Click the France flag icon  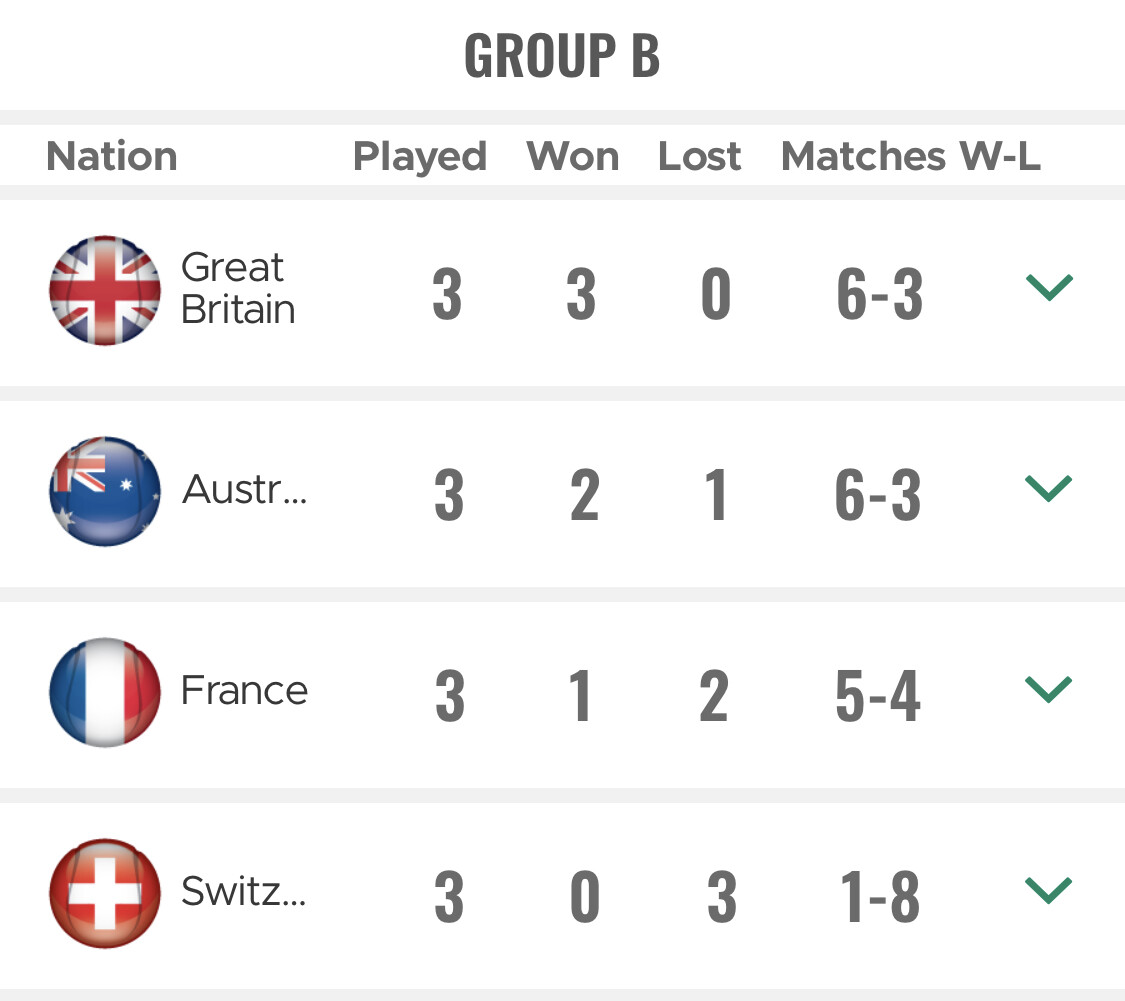point(105,692)
